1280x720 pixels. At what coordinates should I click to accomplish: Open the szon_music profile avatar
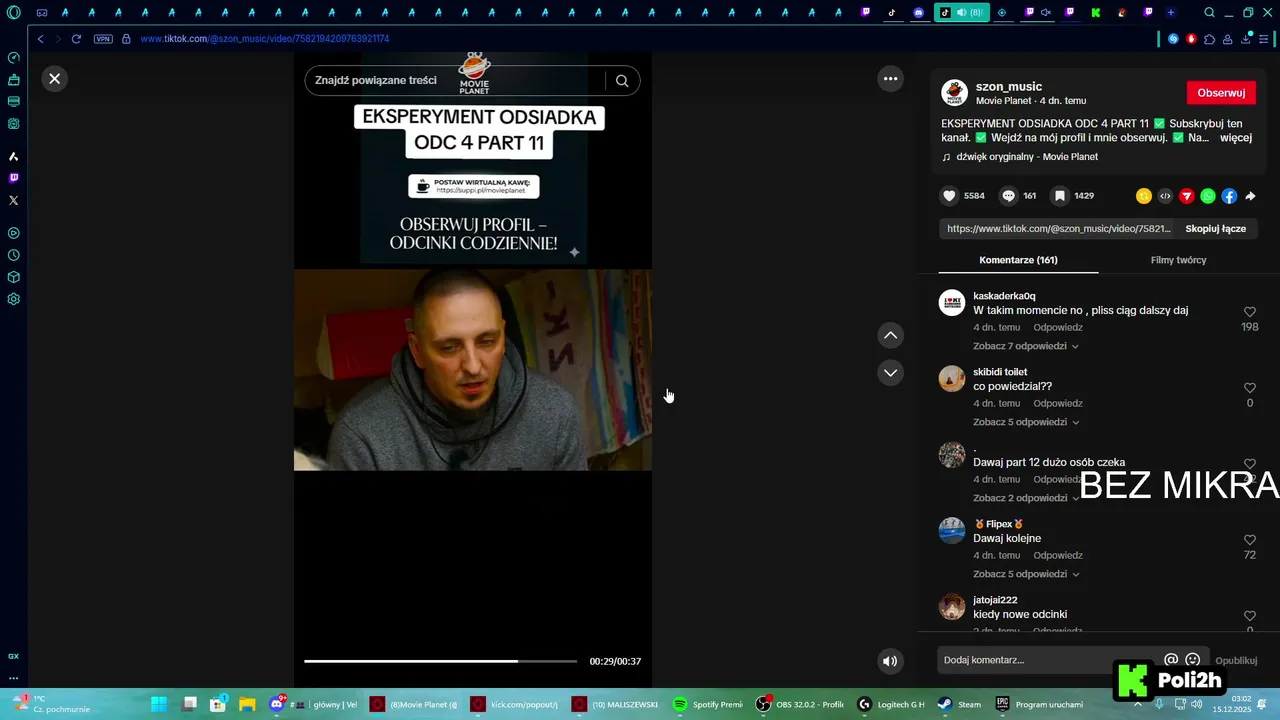pyautogui.click(x=955, y=93)
